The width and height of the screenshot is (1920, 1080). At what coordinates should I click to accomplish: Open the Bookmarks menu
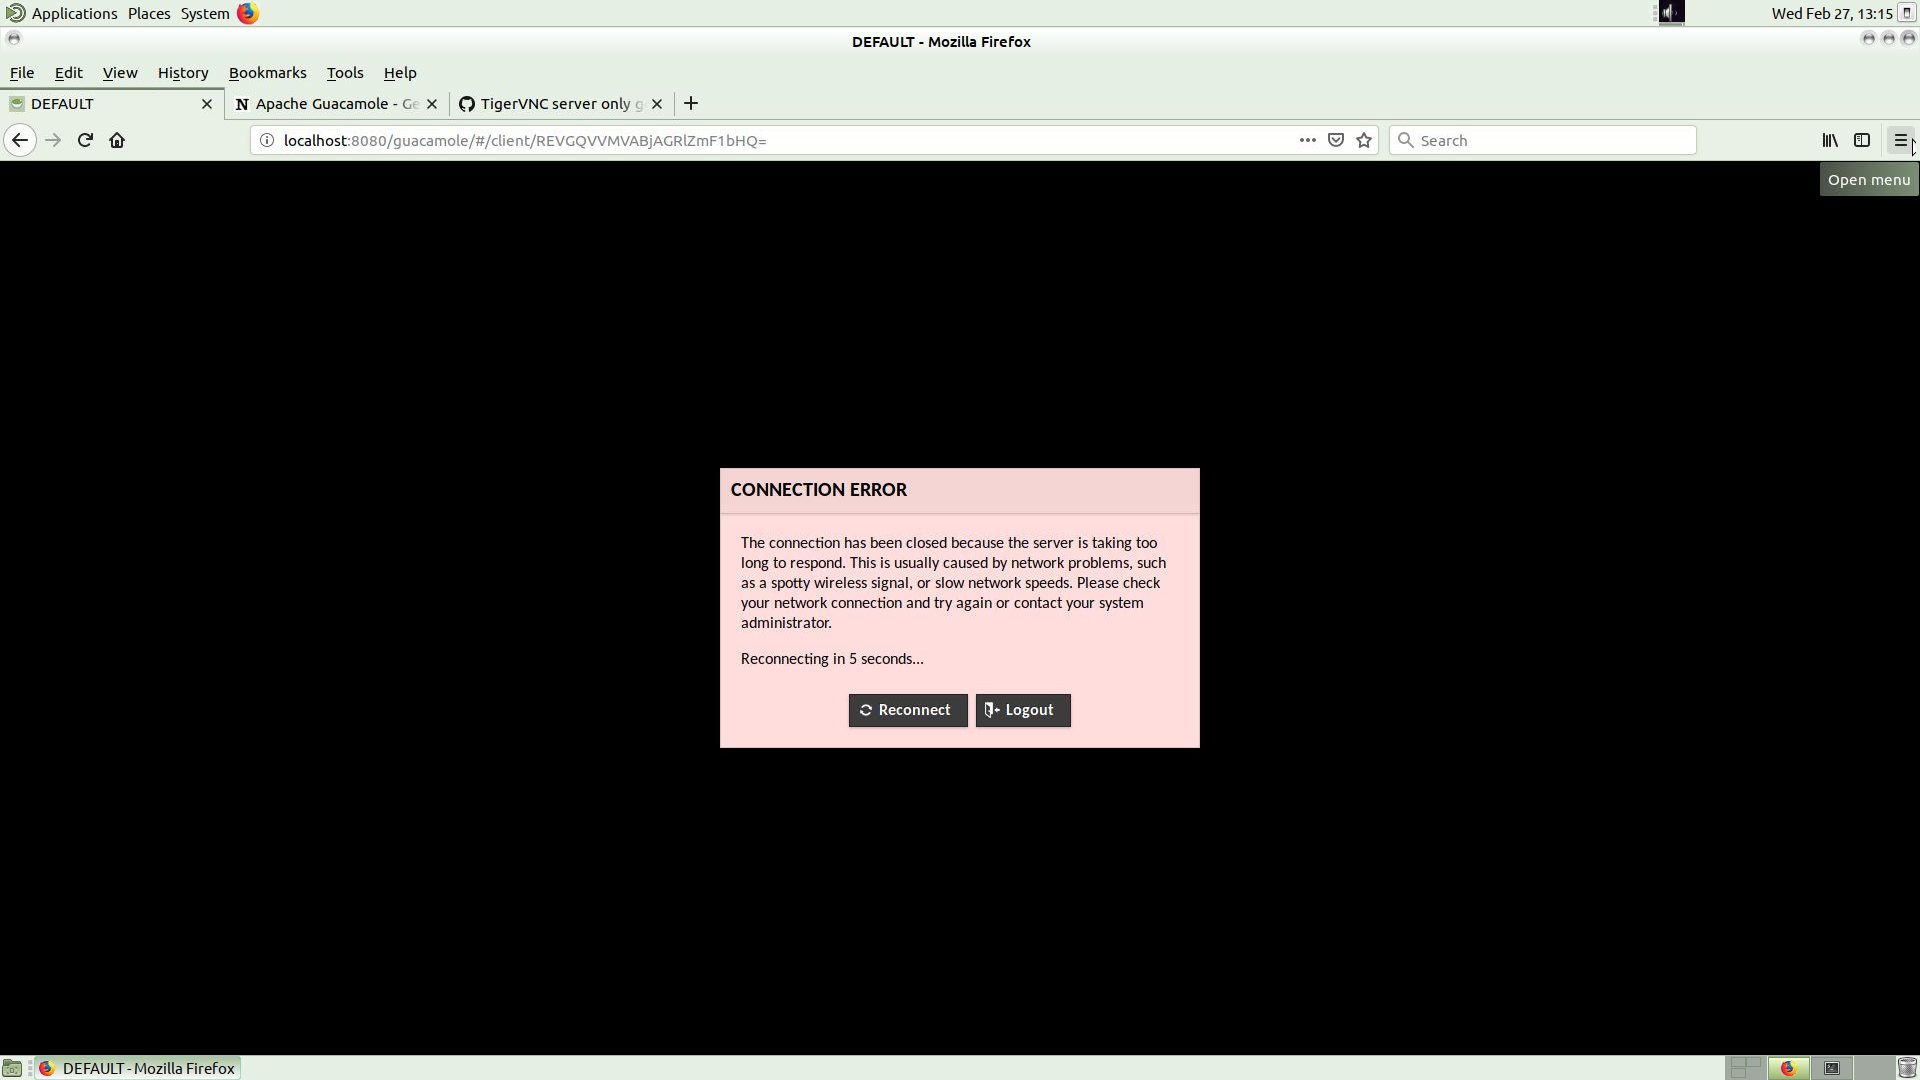[267, 73]
